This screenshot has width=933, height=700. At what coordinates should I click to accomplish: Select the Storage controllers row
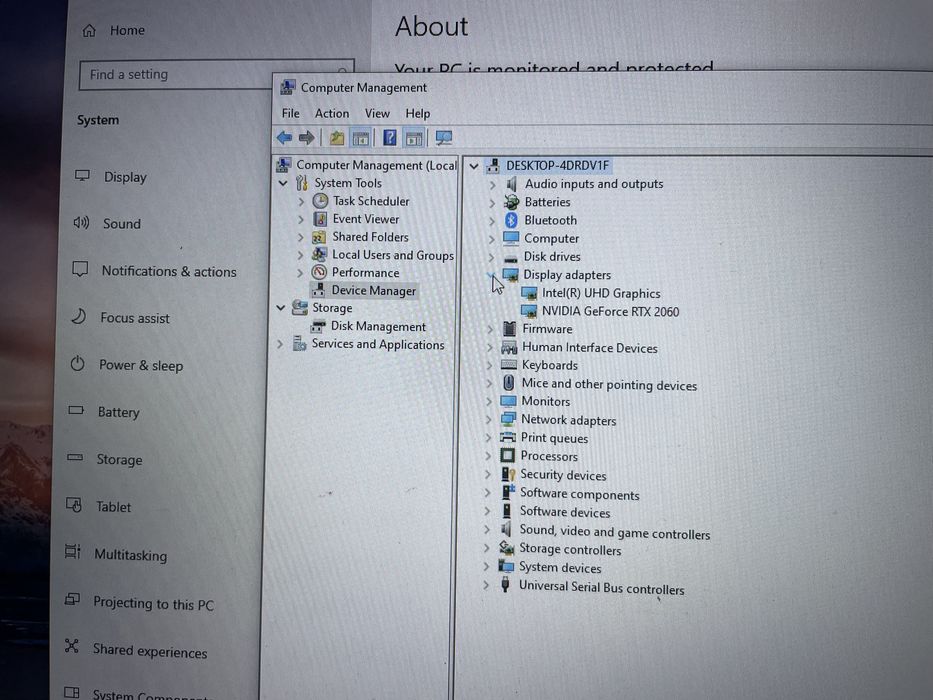(570, 549)
